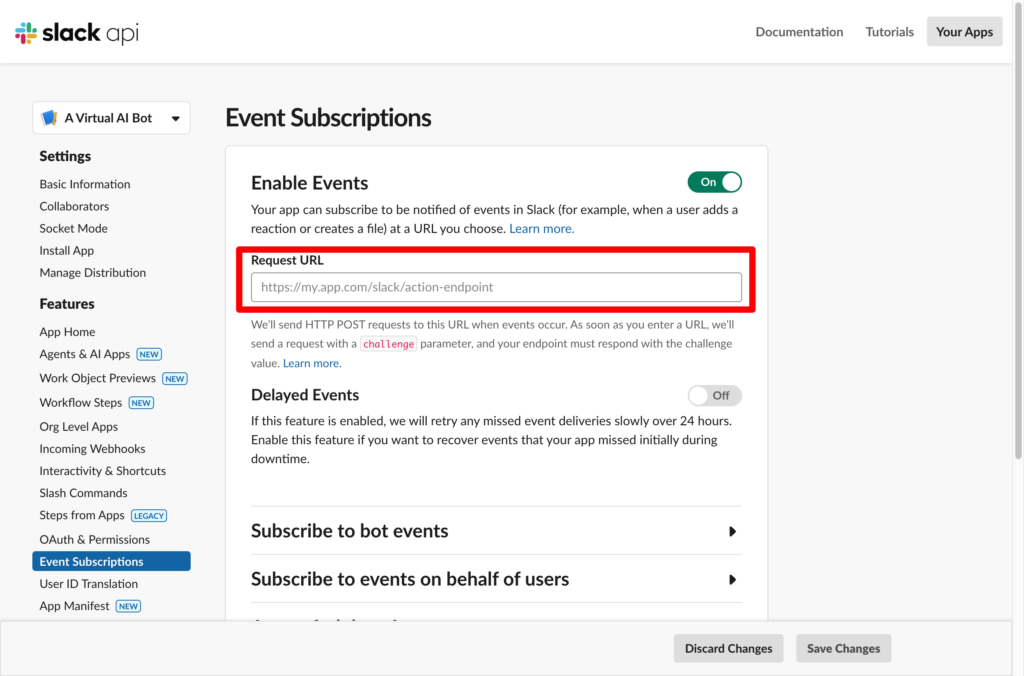
Task: Turn off the Enable Events toggle
Action: pyautogui.click(x=714, y=182)
